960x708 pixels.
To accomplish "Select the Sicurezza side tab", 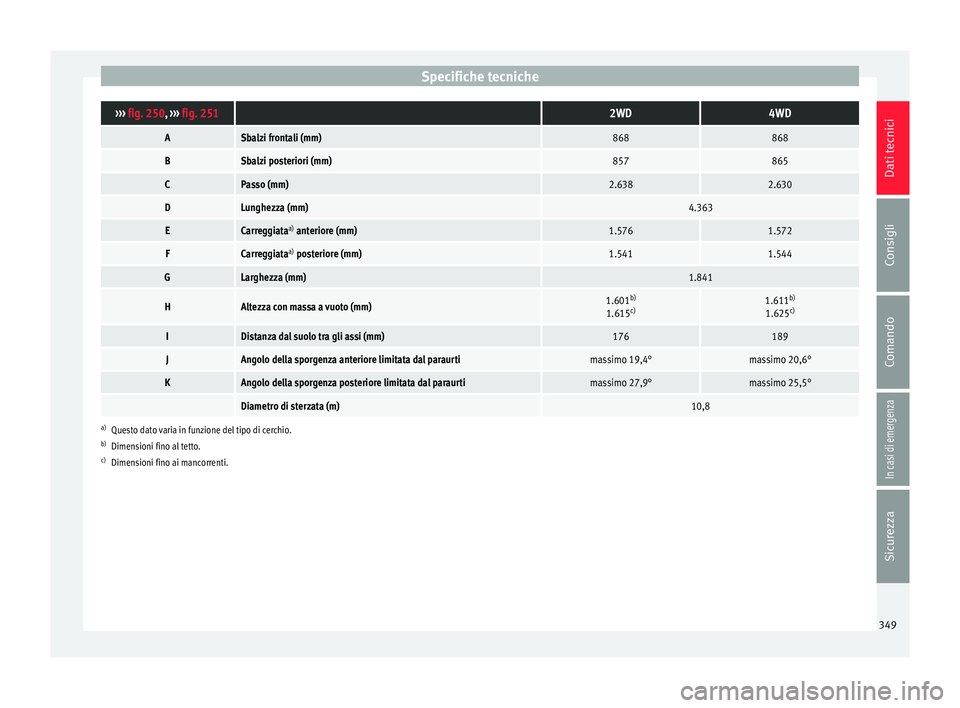I will point(892,536).
